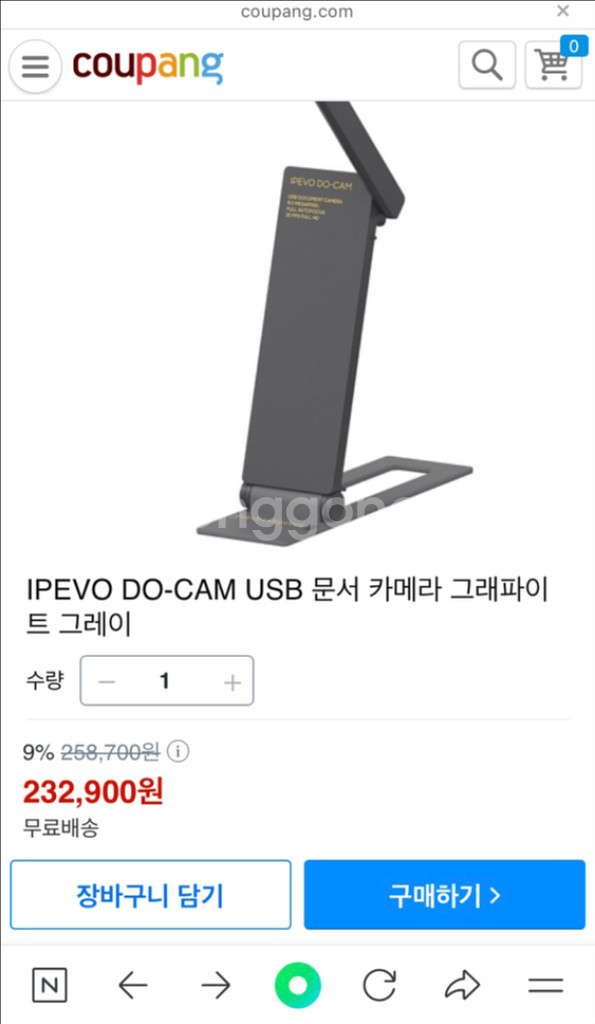
Task: Click the Coupang logo
Action: click(148, 66)
